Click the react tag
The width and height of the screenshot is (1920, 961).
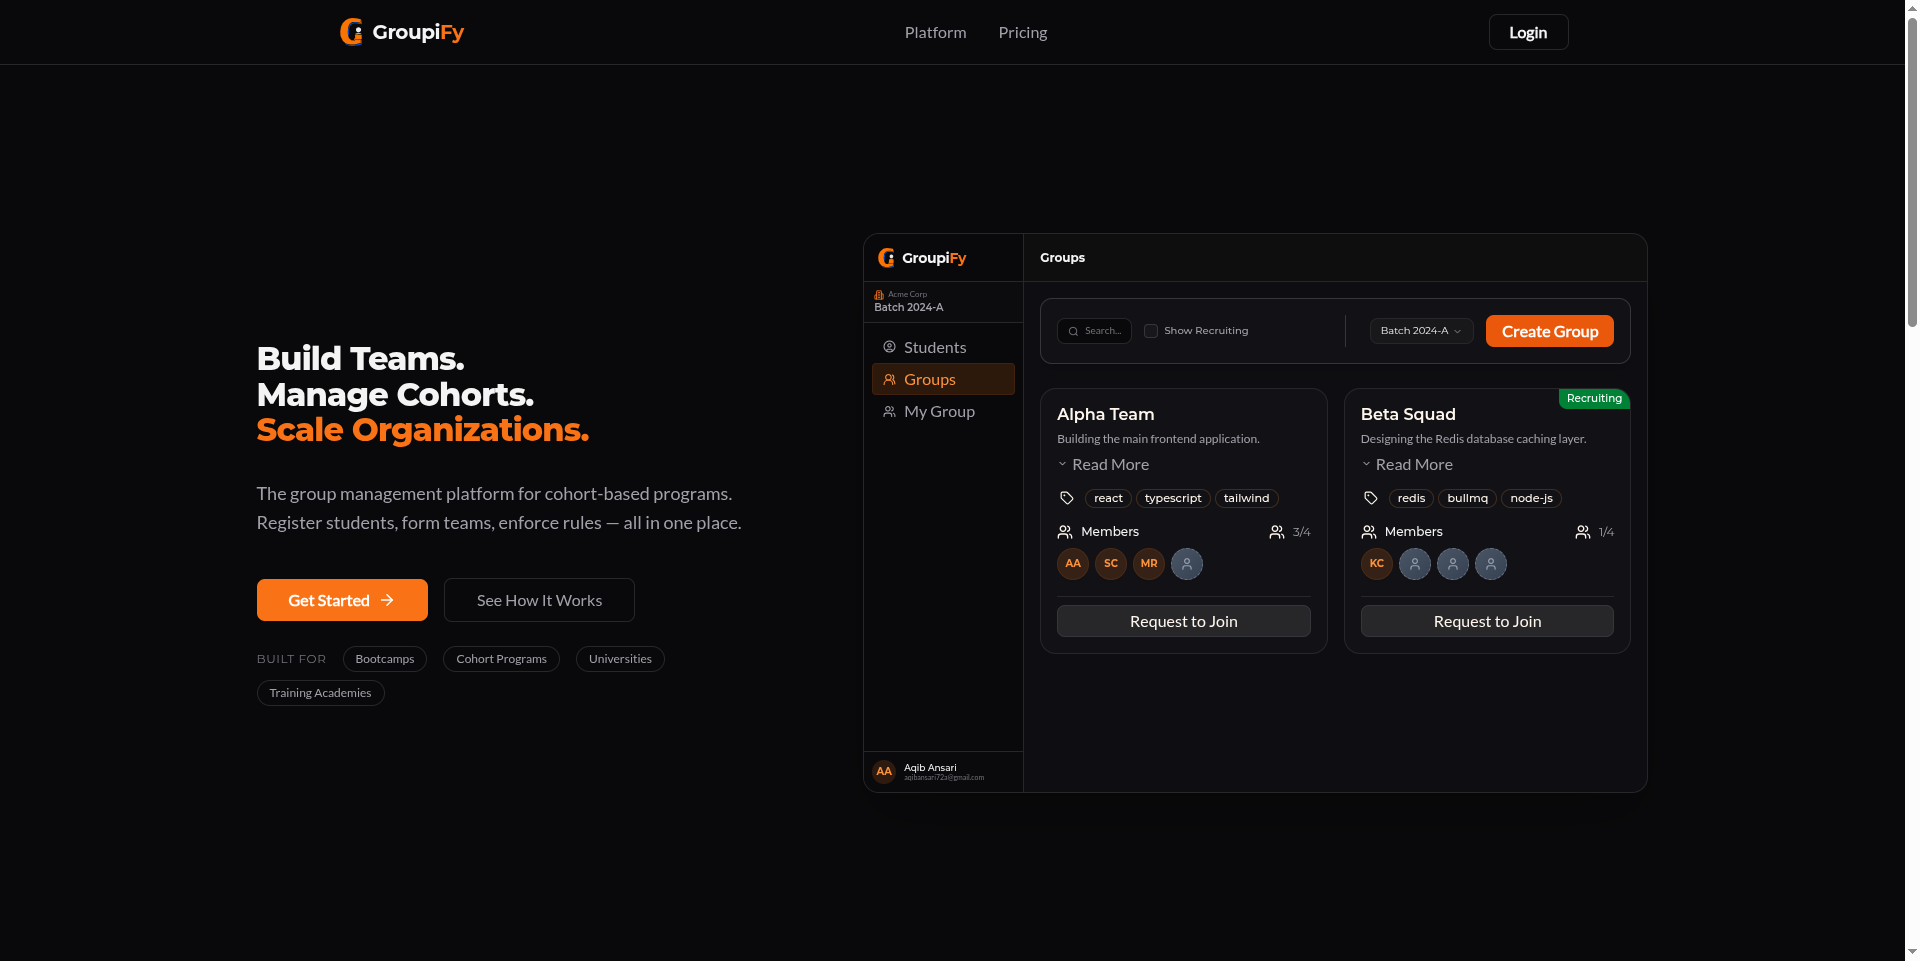pyautogui.click(x=1108, y=498)
